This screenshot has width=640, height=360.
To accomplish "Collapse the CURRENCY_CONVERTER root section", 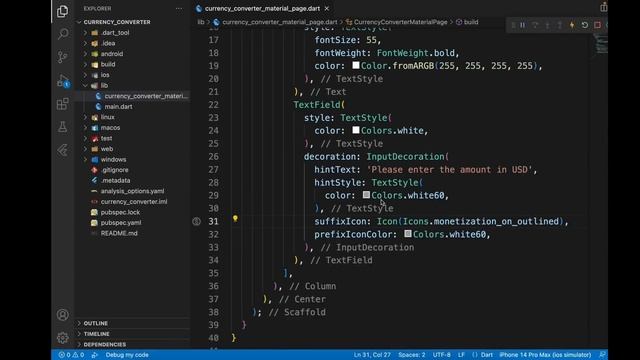I will coord(117,22).
